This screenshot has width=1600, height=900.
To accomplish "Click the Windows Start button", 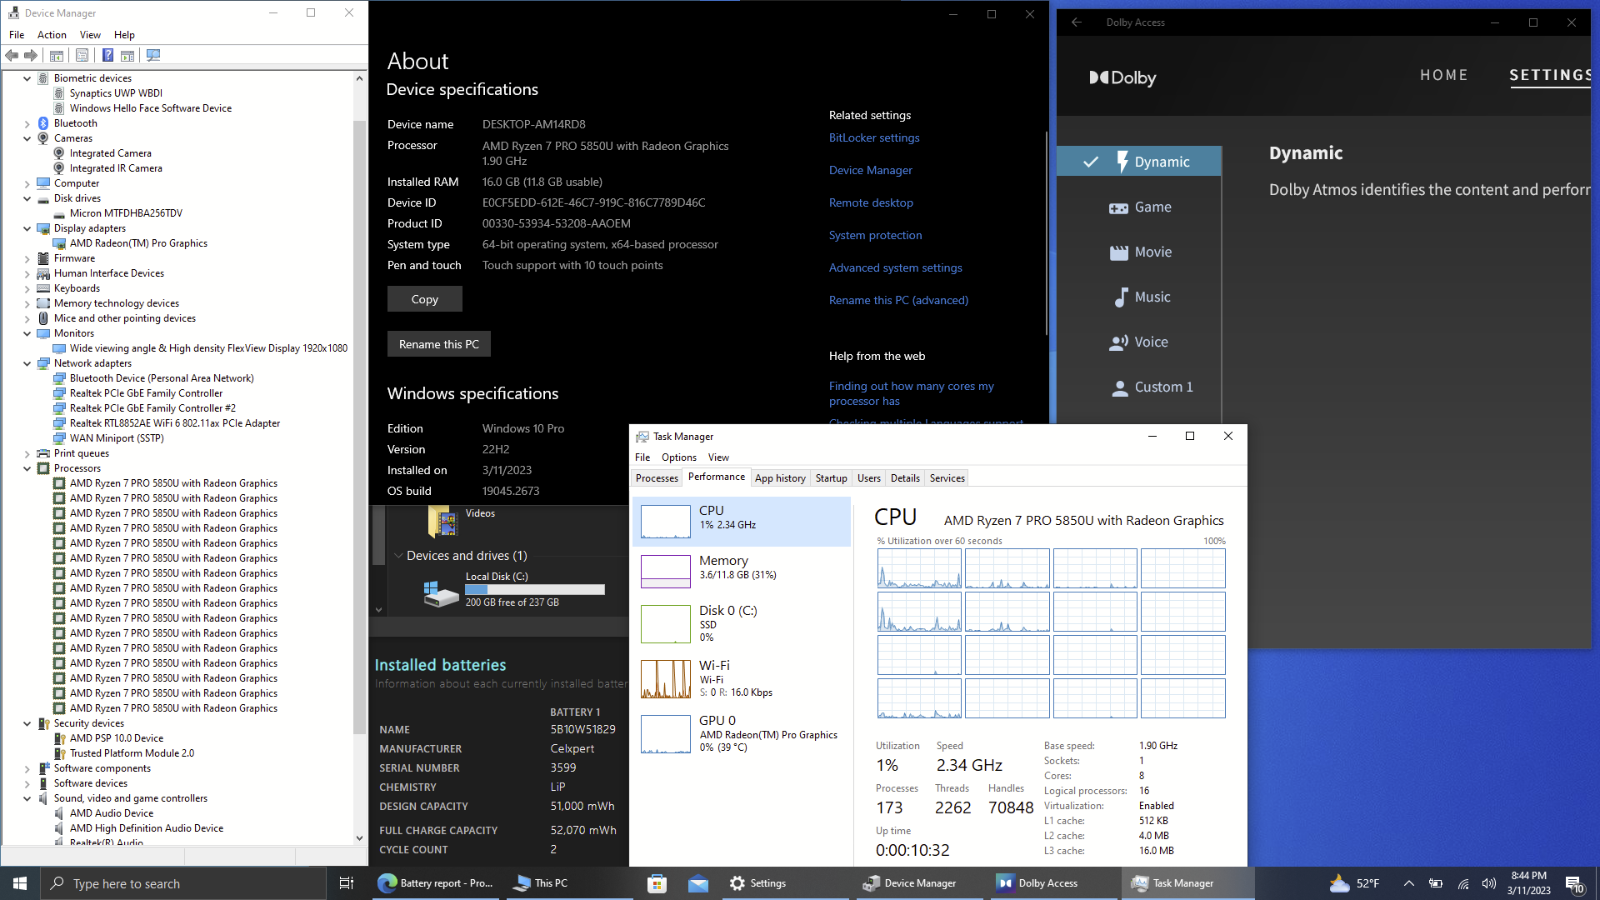I will point(19,883).
